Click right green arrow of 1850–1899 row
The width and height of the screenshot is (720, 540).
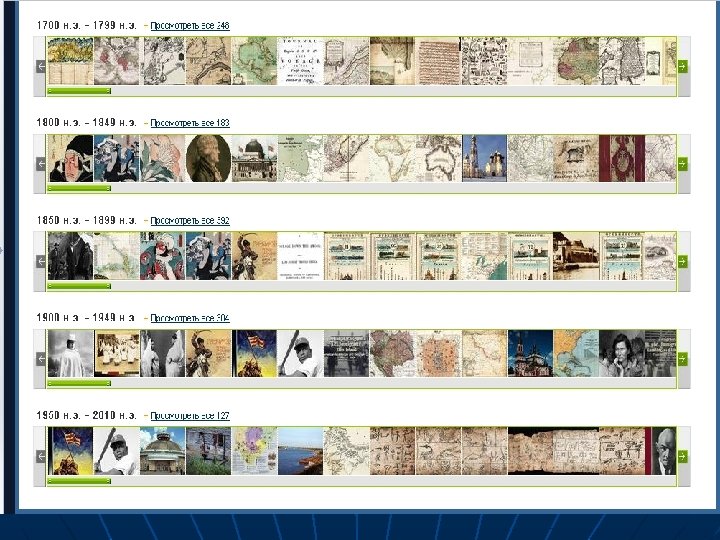(682, 262)
